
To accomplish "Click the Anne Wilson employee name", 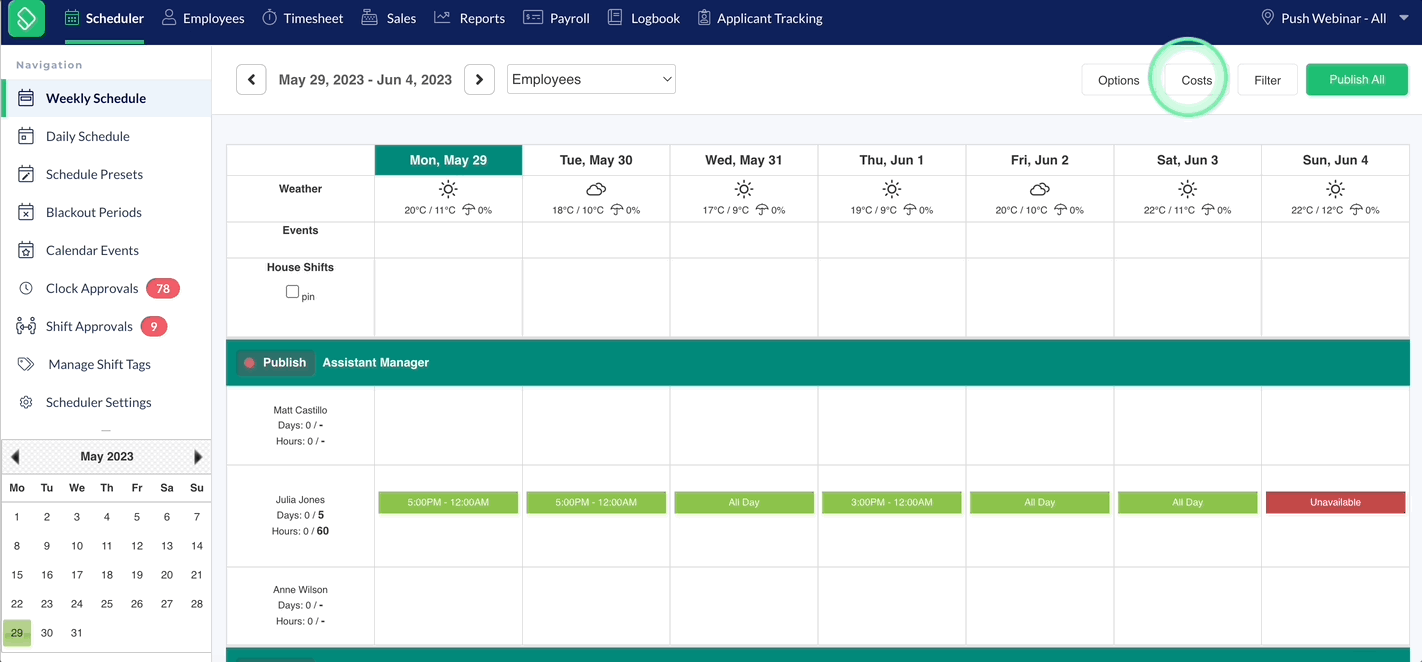I will click(x=300, y=590).
